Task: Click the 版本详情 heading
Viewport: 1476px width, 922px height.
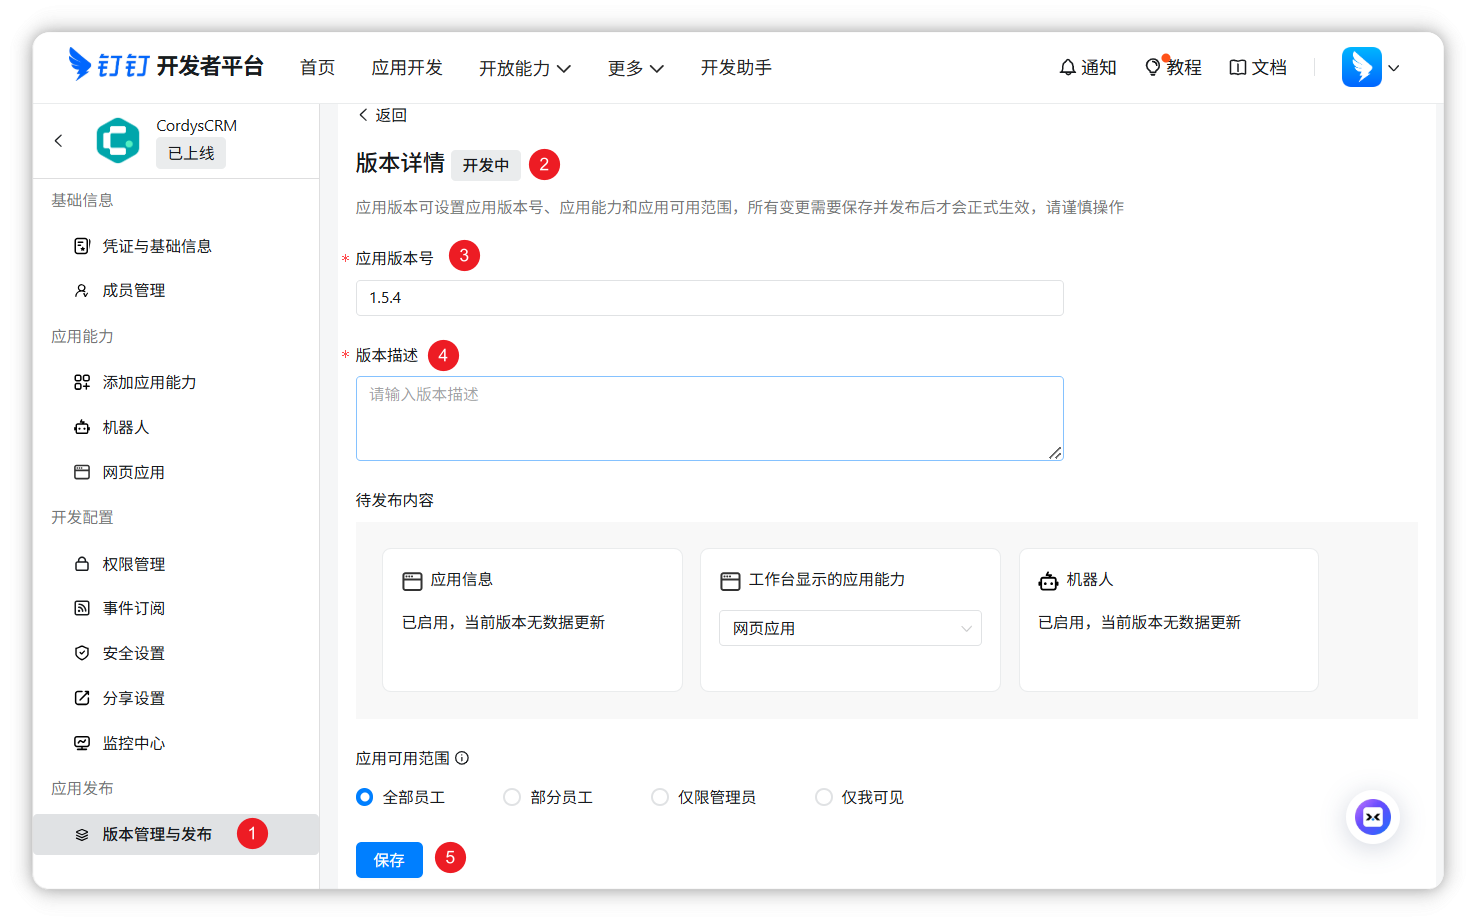Action: click(400, 163)
